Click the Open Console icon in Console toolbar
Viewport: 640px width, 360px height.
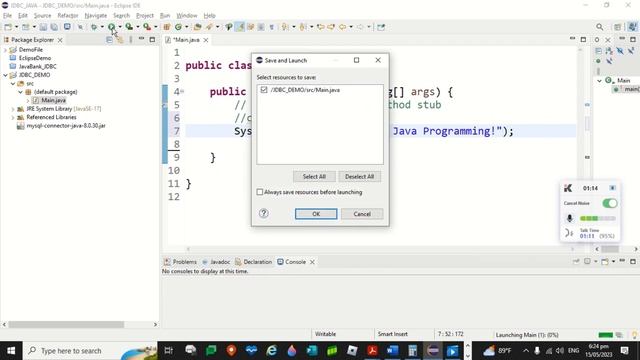point(605,262)
